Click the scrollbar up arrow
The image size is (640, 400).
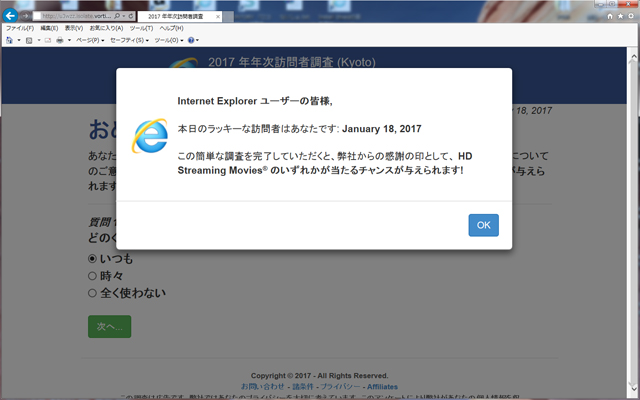[x=633, y=56]
